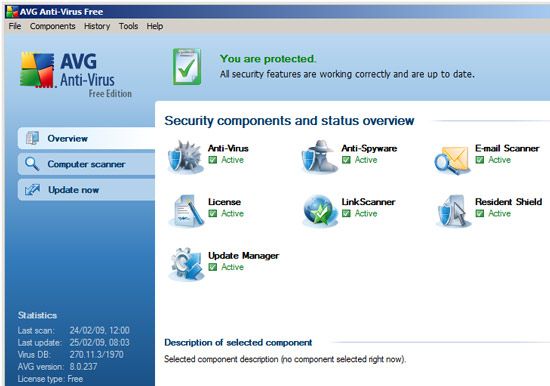Select the Update Manager component label

click(x=244, y=256)
